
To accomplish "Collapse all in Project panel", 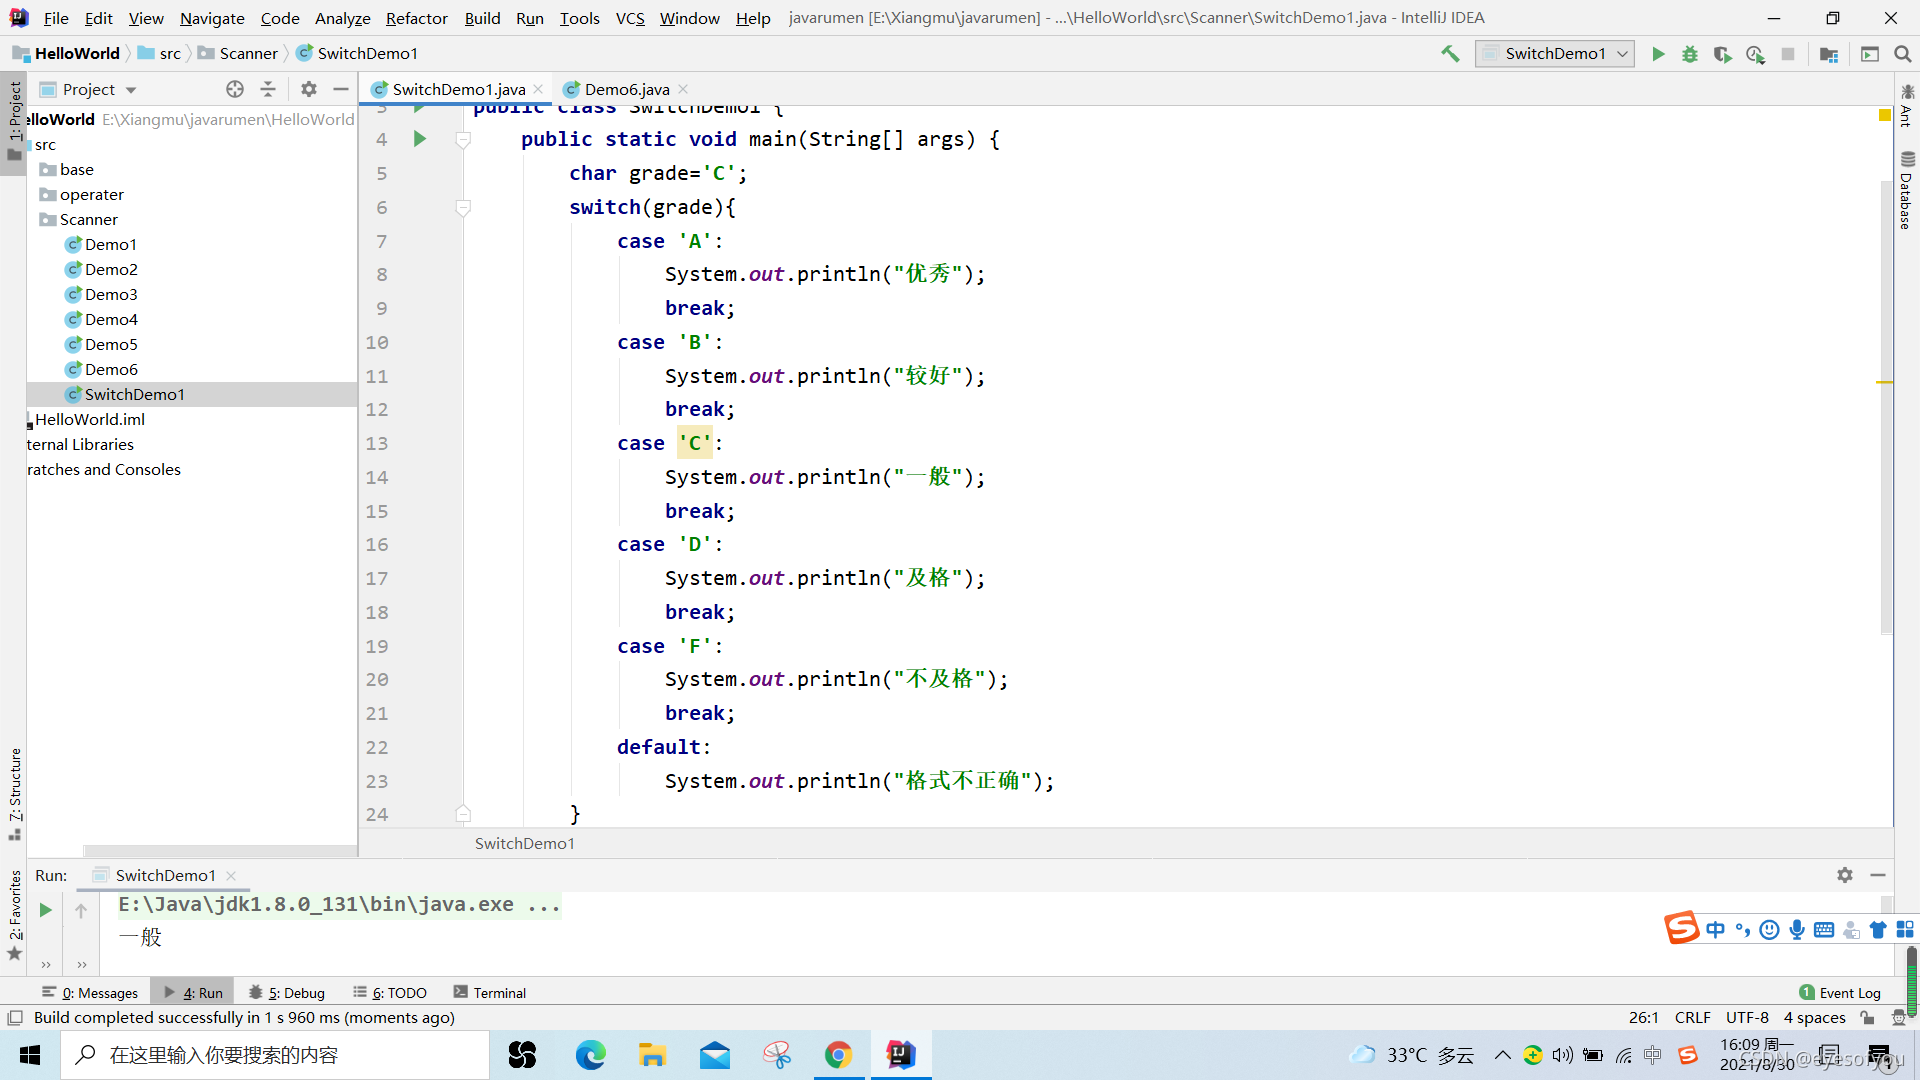I will pos(268,89).
